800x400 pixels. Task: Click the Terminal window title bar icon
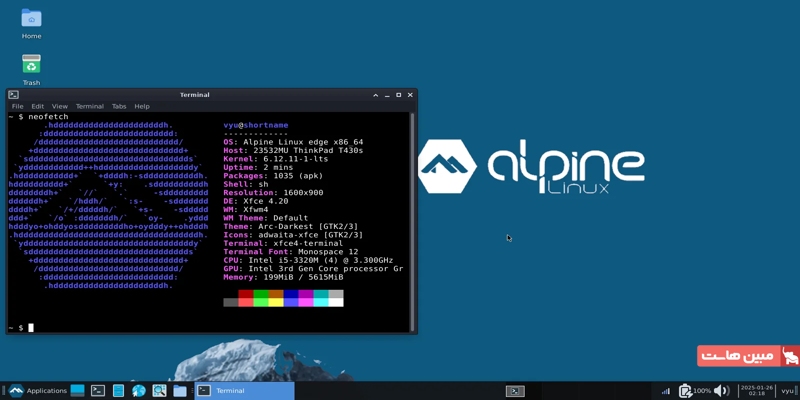point(14,95)
